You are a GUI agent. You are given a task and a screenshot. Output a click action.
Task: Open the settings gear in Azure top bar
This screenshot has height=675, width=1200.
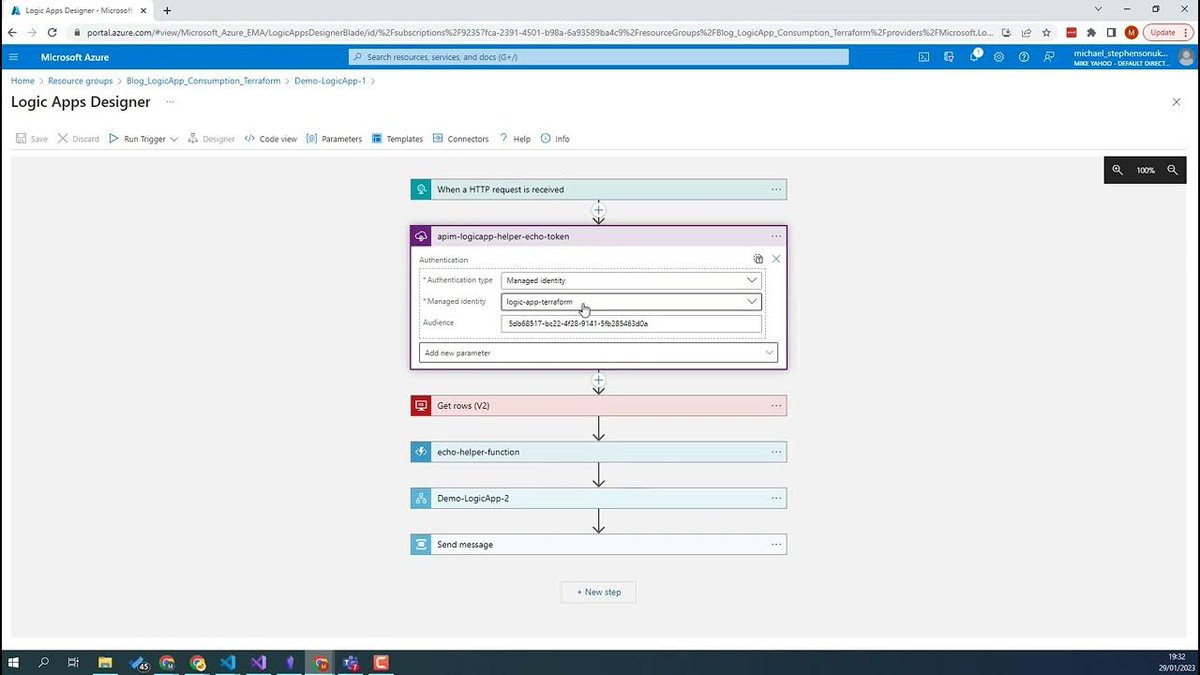996,57
